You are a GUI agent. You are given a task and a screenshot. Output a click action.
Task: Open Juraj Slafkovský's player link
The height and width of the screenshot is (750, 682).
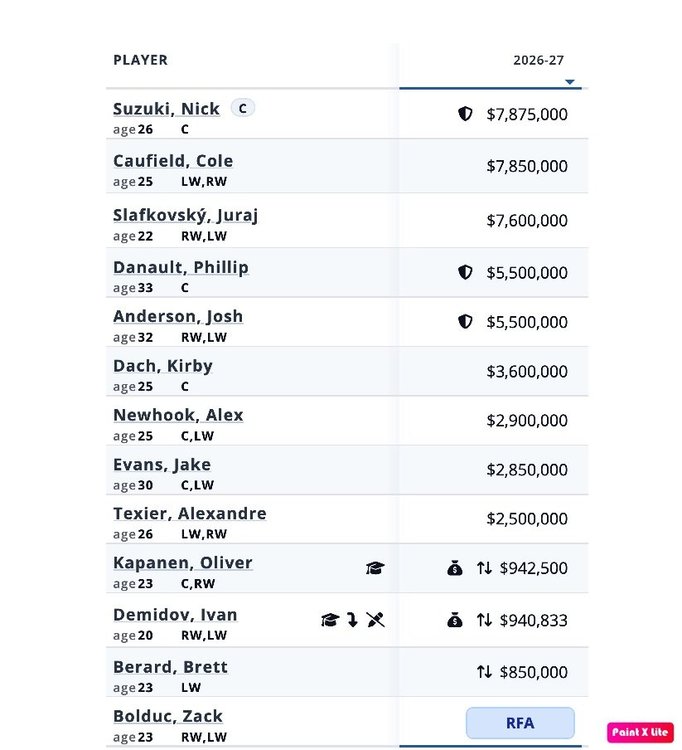(186, 215)
